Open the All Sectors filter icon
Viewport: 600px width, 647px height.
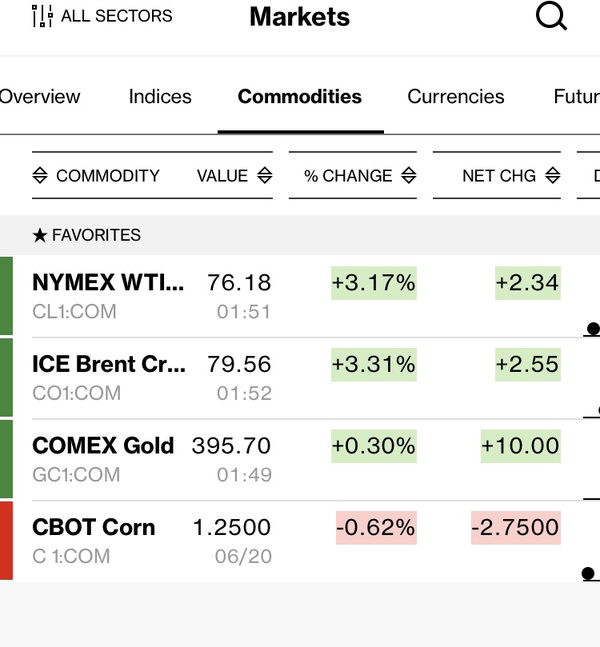pyautogui.click(x=42, y=16)
